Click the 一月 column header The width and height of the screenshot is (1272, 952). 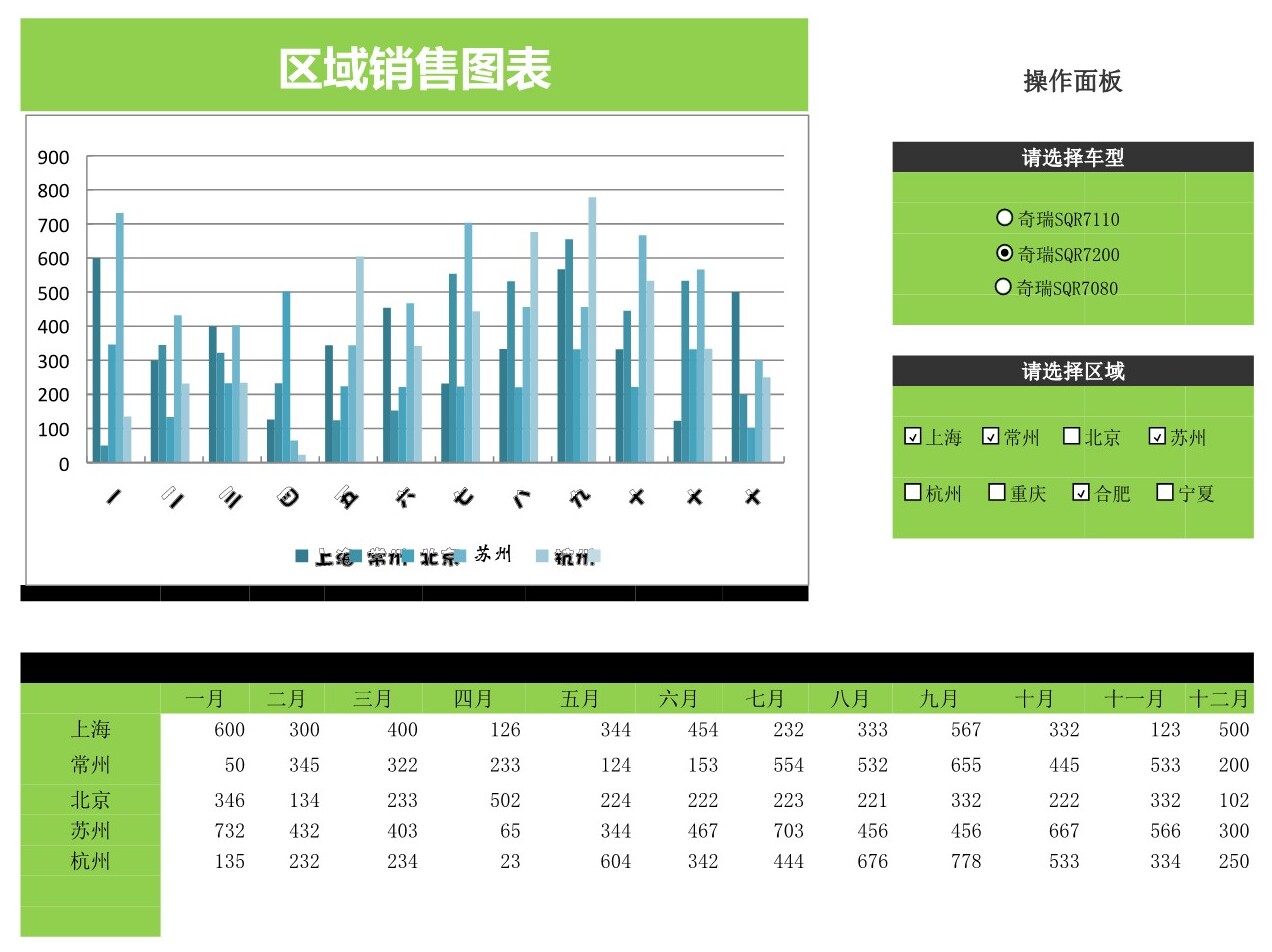[x=205, y=698]
